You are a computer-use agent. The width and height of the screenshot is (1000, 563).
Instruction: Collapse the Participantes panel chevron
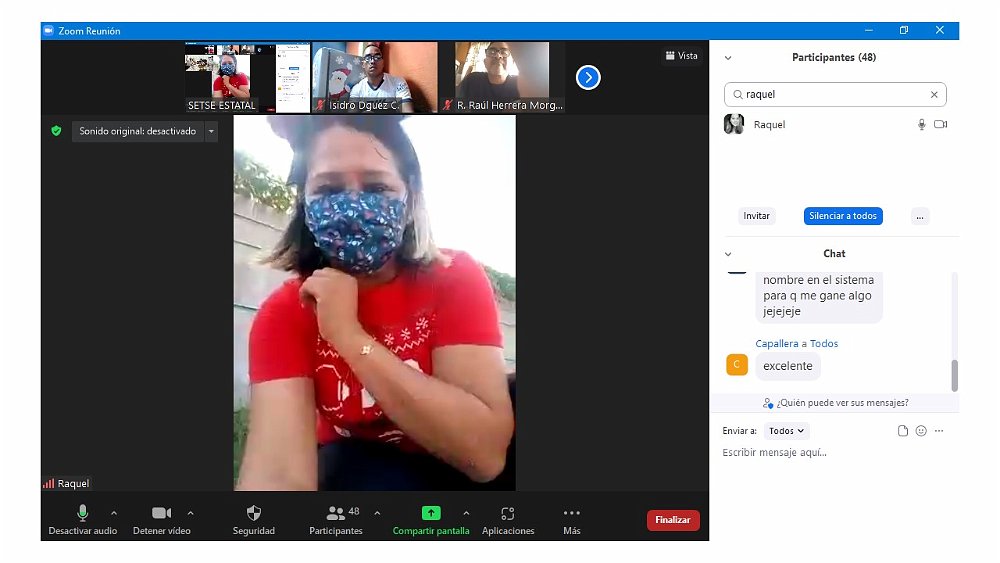728,58
